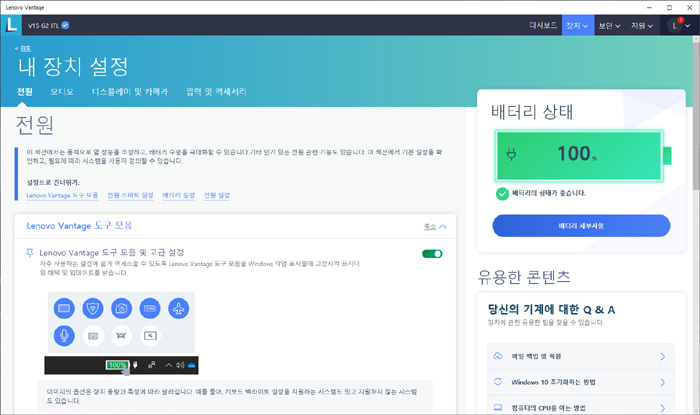Click the power plug icon in taskbar preview

[x=135, y=365]
